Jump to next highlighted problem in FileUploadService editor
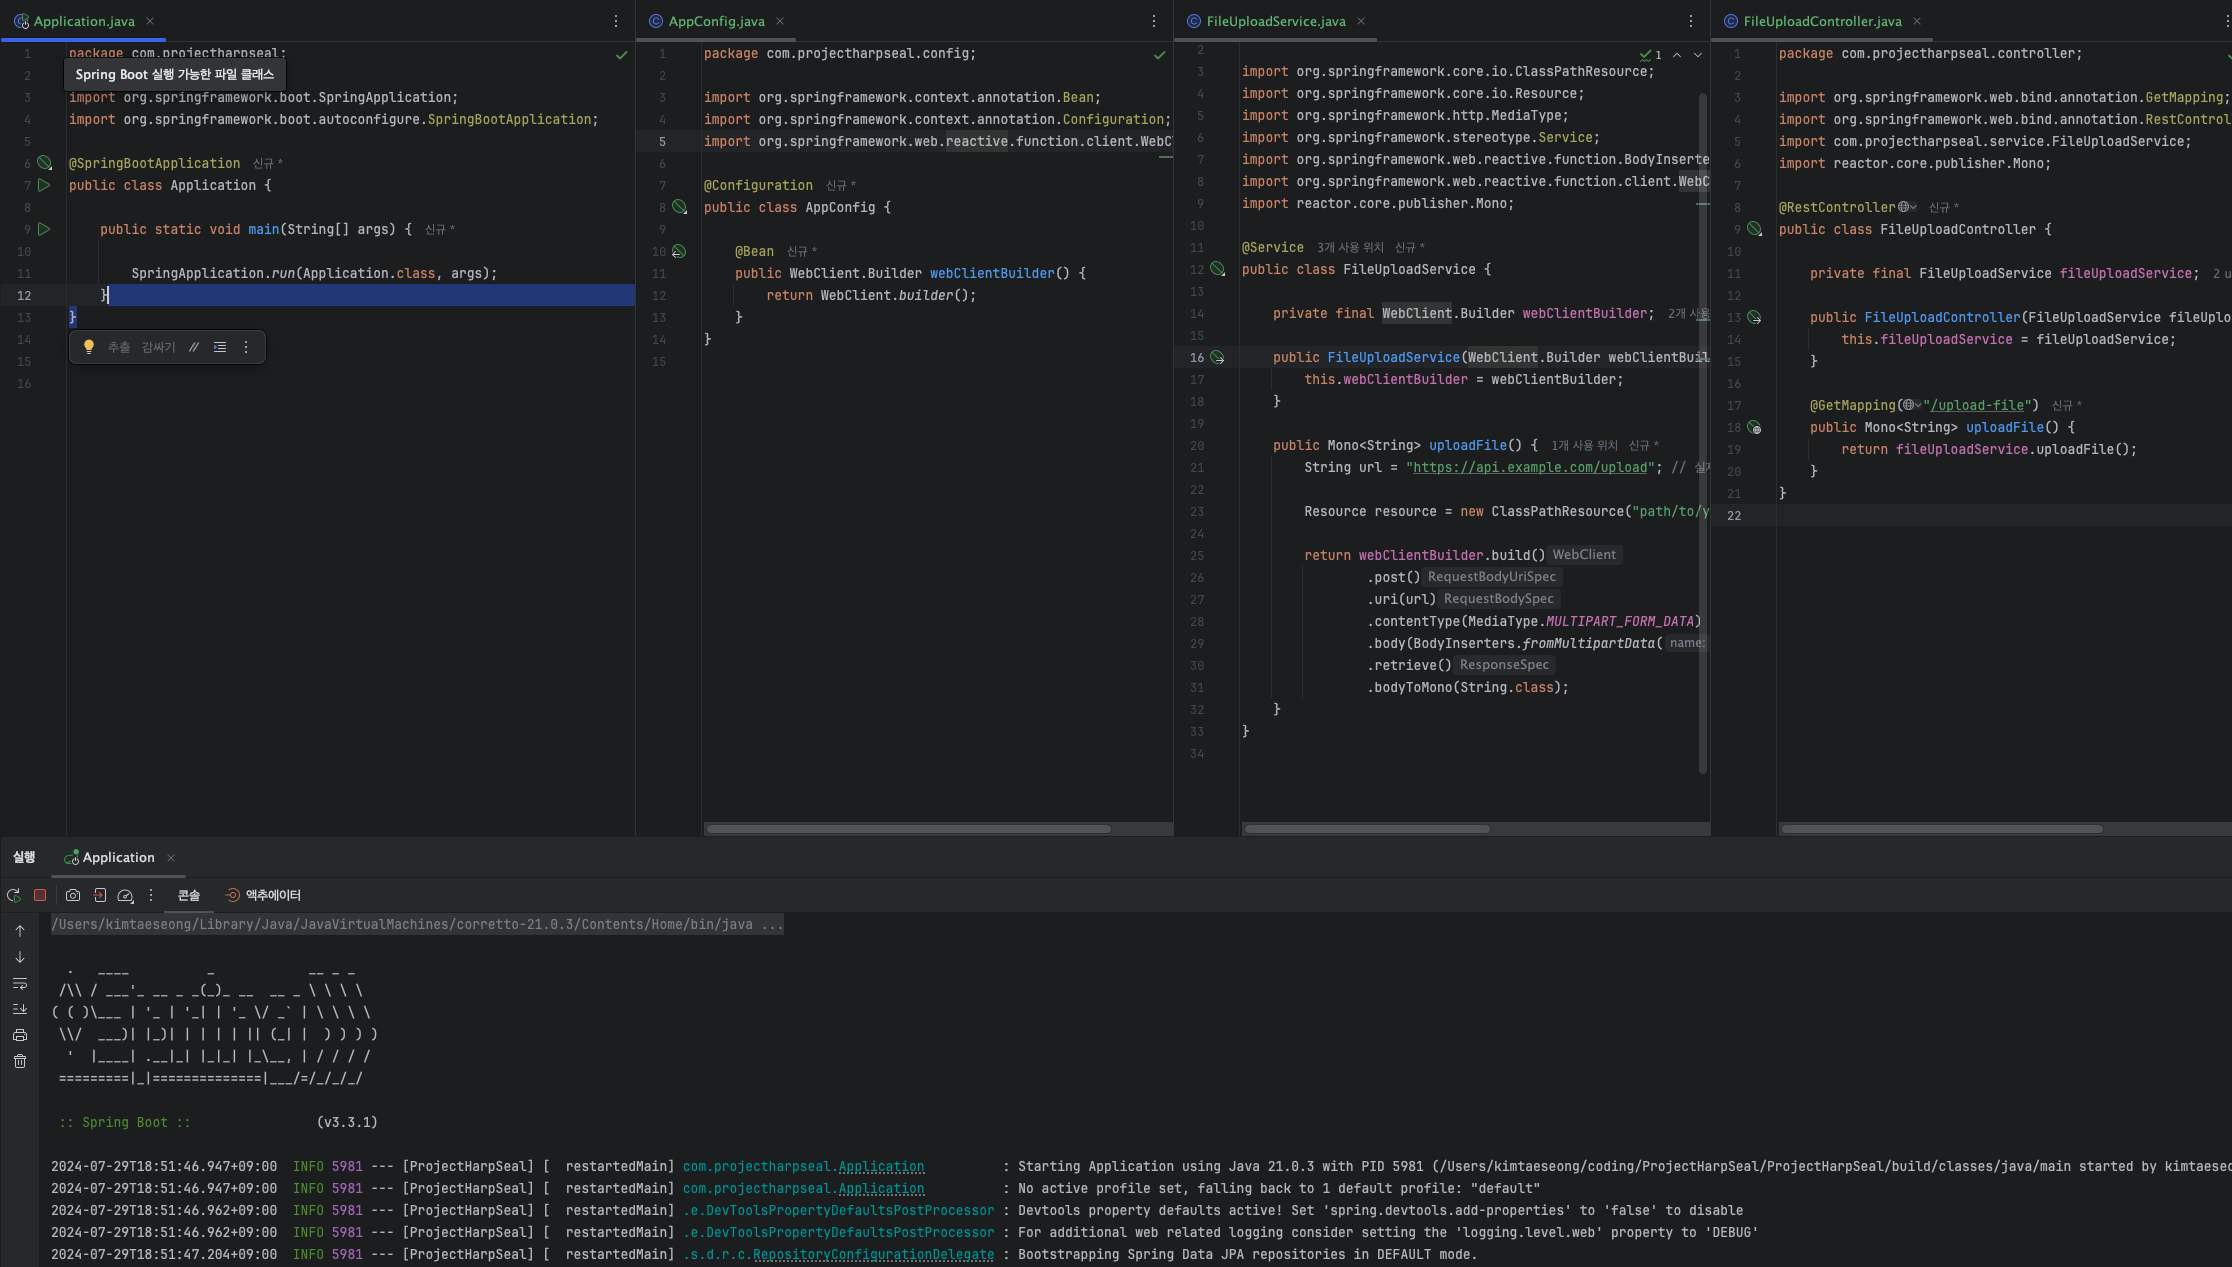Image resolution: width=2232 pixels, height=1267 pixels. pyautogui.click(x=1698, y=55)
